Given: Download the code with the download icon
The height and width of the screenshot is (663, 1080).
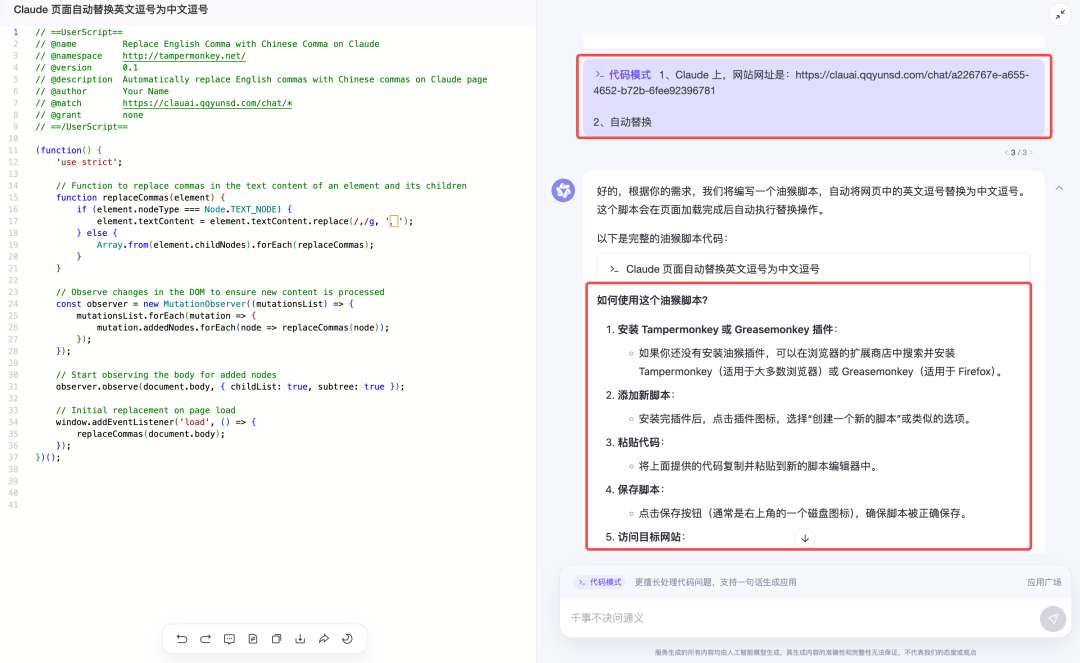Looking at the screenshot, I should click(300, 639).
